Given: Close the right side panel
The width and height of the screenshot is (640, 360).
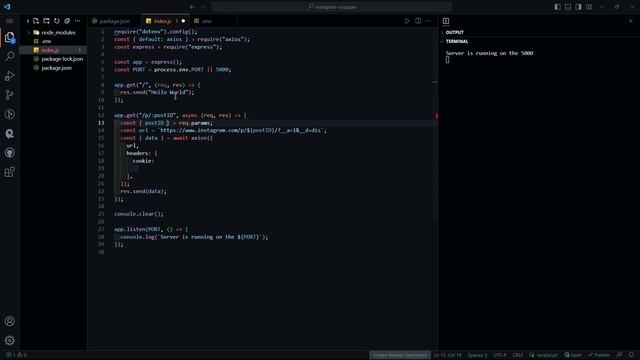Looking at the screenshot, I should [631, 21].
